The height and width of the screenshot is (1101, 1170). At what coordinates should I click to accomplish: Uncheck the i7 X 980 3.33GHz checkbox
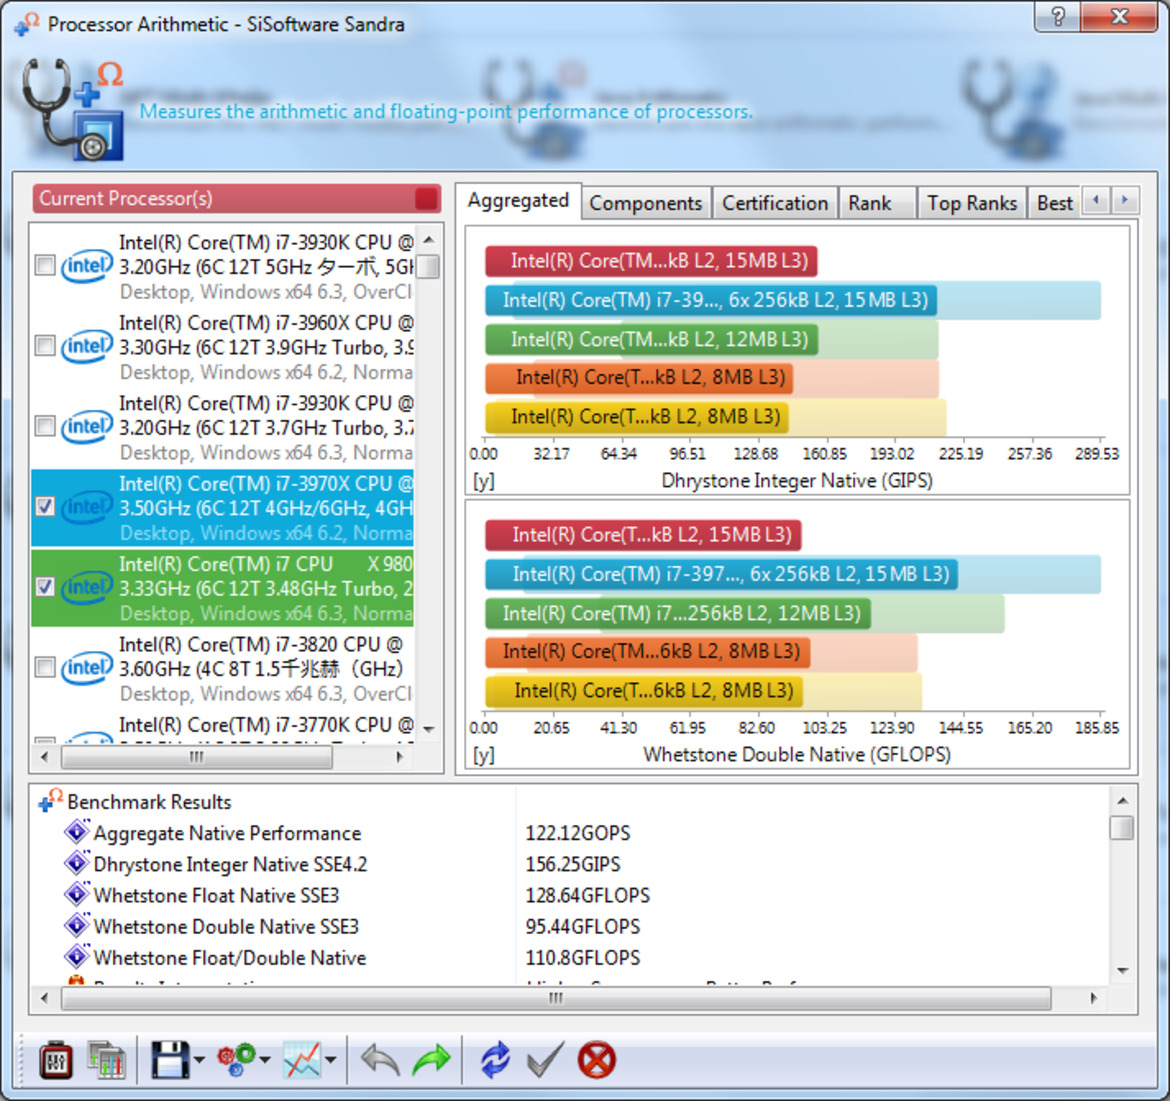click(46, 588)
